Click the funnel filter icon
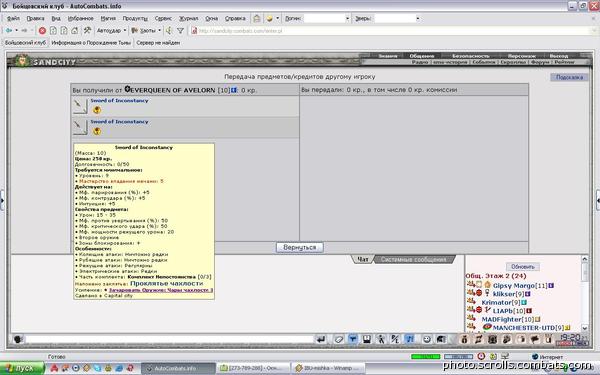Viewport: 600px width, 375px height. click(x=181, y=31)
